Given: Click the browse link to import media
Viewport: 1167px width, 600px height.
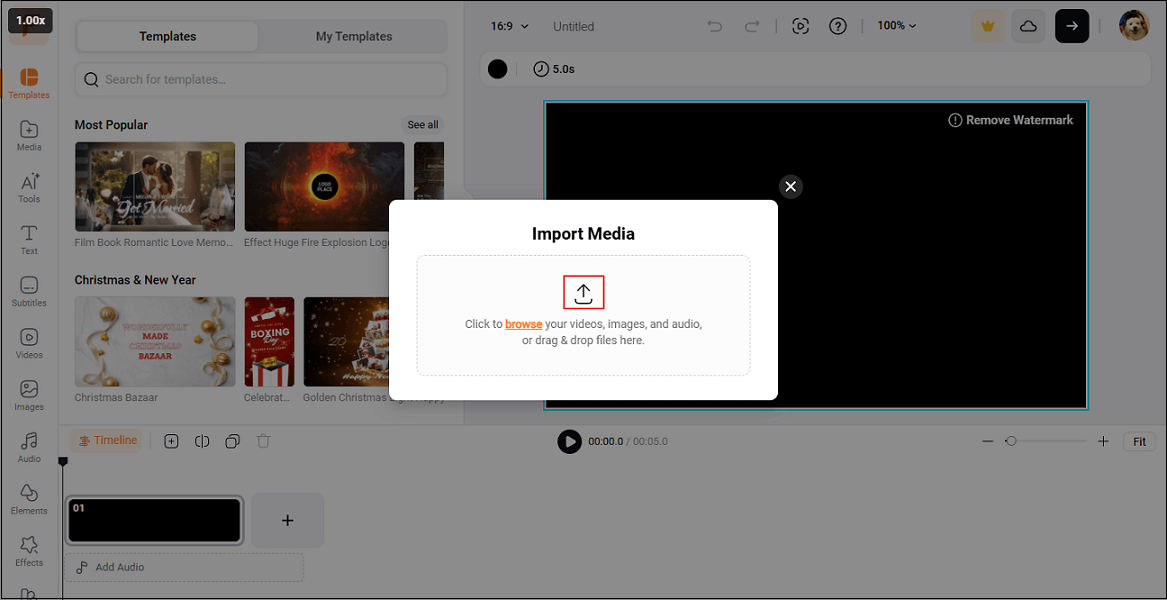Looking at the screenshot, I should 524,323.
